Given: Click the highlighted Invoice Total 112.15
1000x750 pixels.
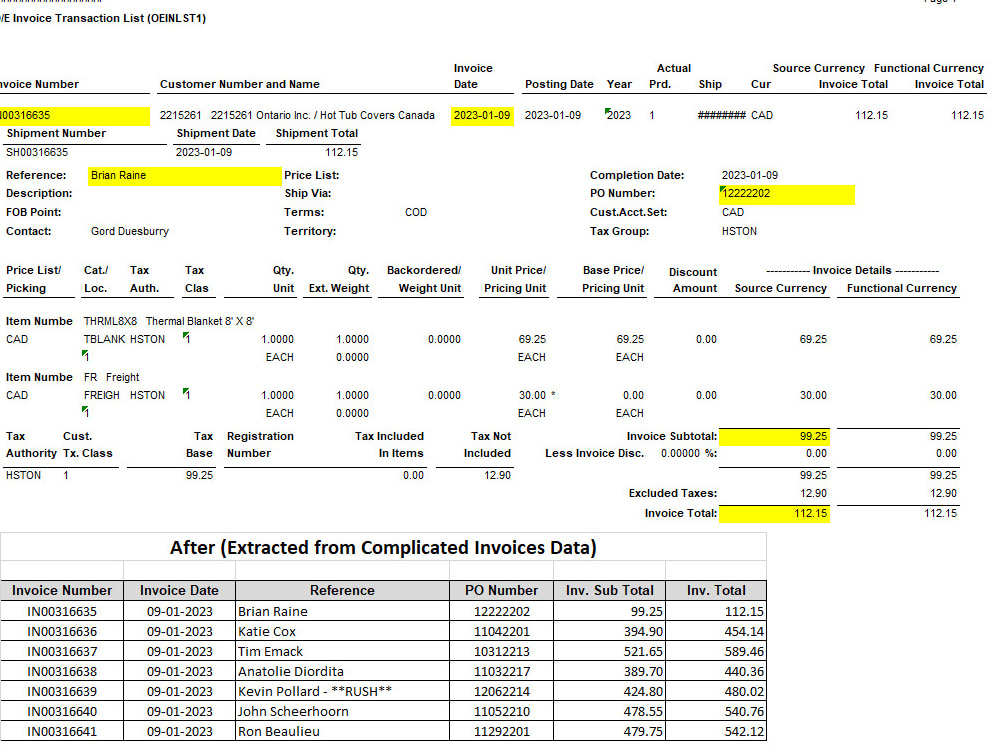Looking at the screenshot, I should pyautogui.click(x=774, y=513).
